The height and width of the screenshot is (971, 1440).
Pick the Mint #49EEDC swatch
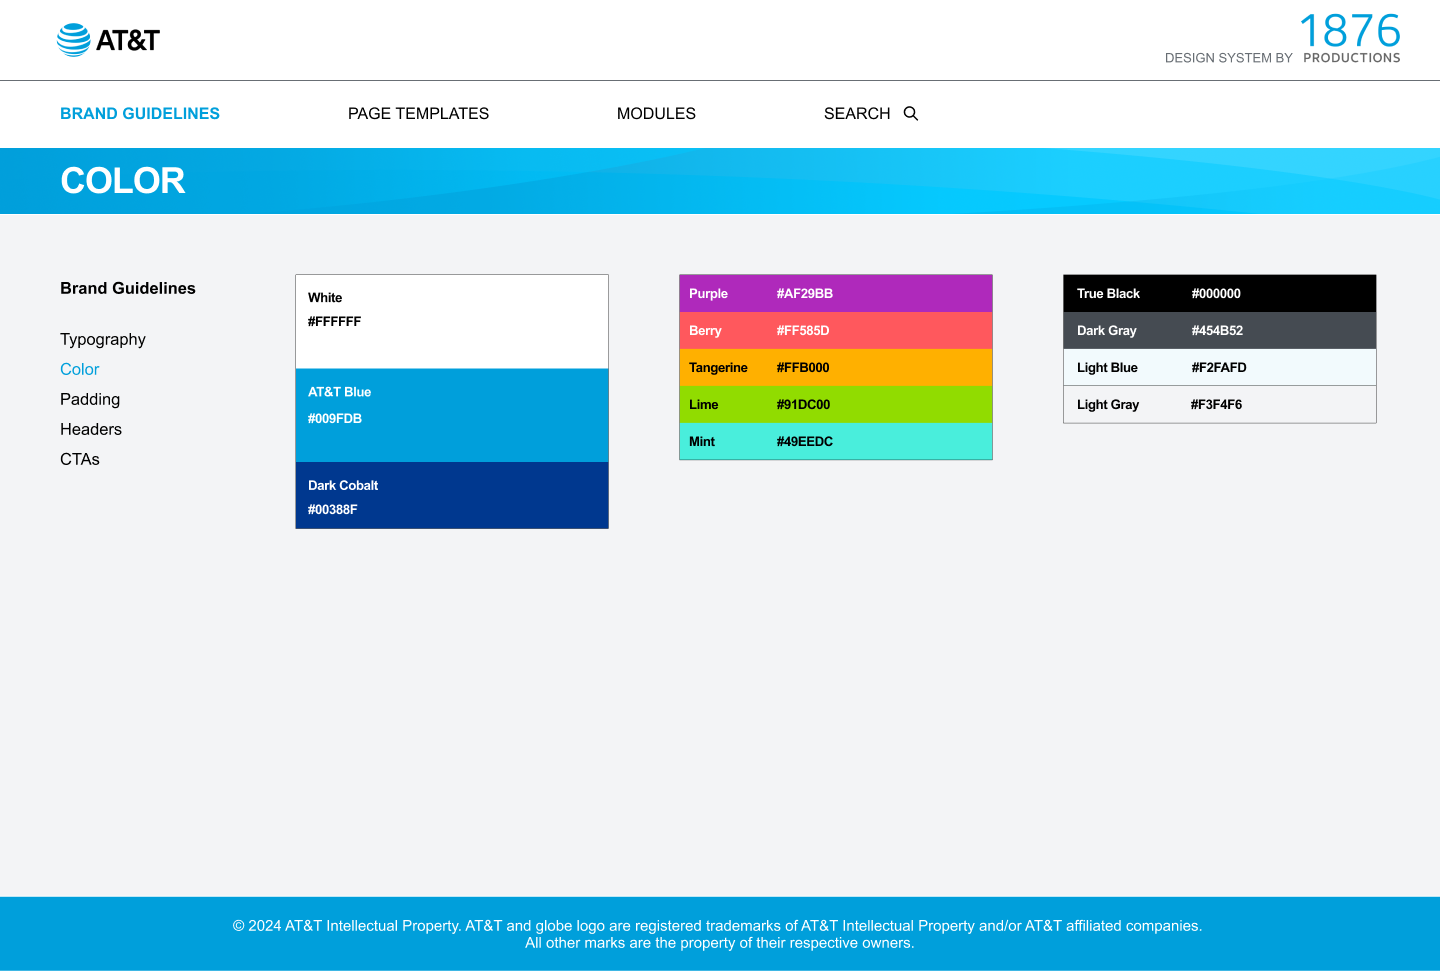836,441
